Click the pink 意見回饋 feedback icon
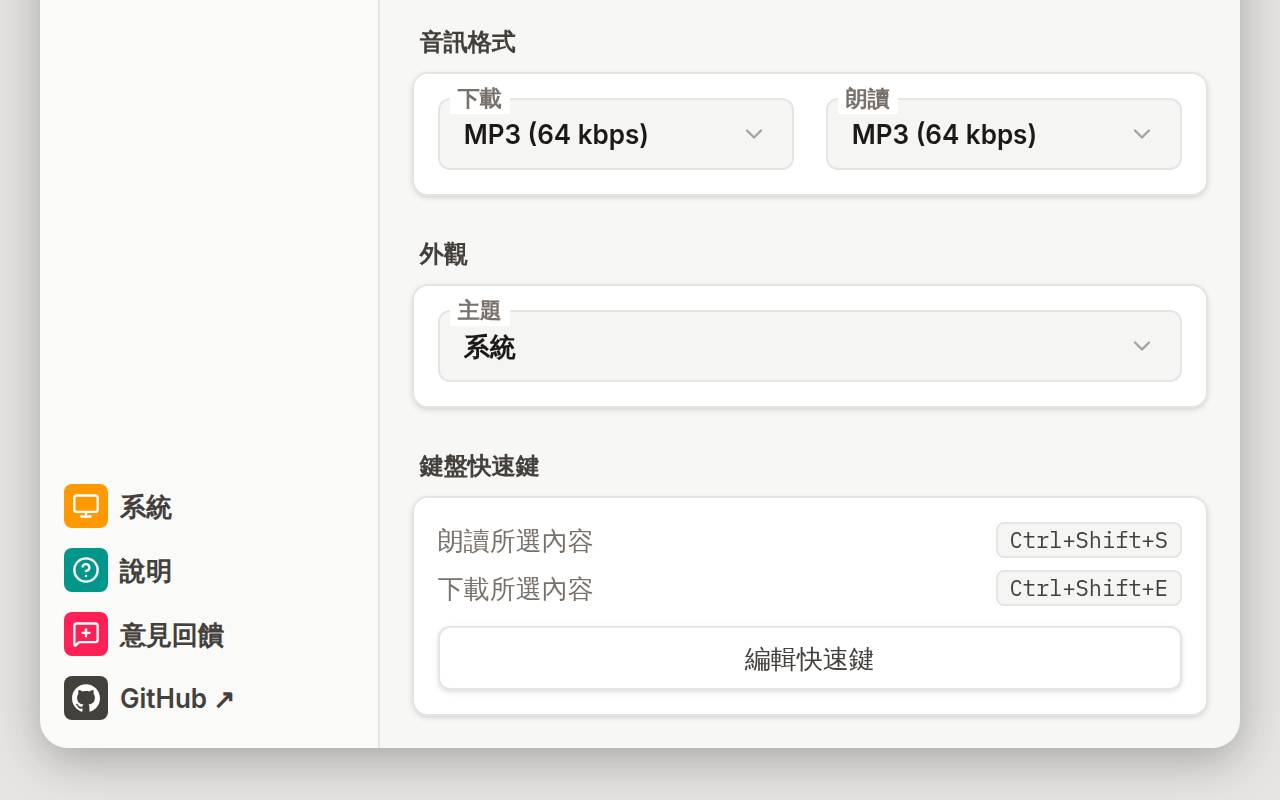The height and width of the screenshot is (800, 1280). coord(86,634)
